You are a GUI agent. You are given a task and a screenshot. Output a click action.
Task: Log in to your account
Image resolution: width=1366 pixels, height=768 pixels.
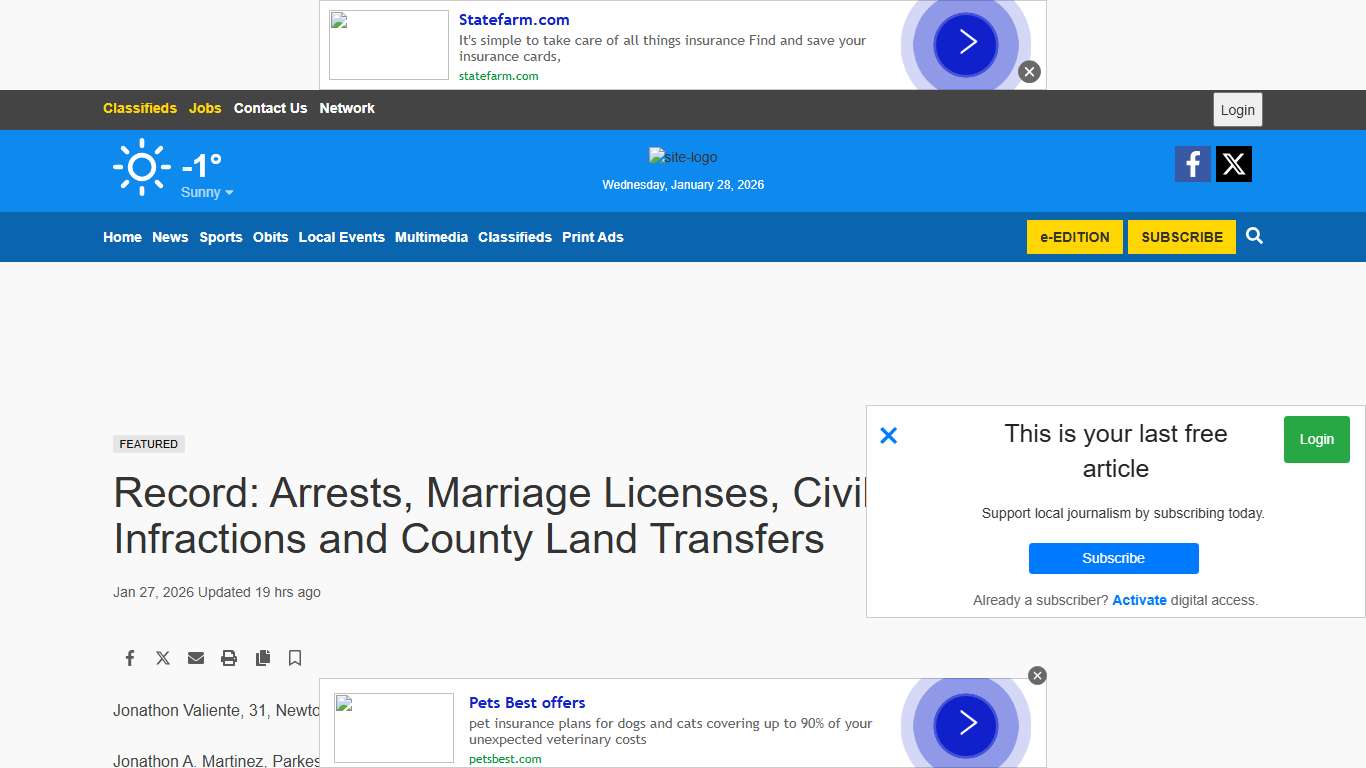(x=1237, y=110)
